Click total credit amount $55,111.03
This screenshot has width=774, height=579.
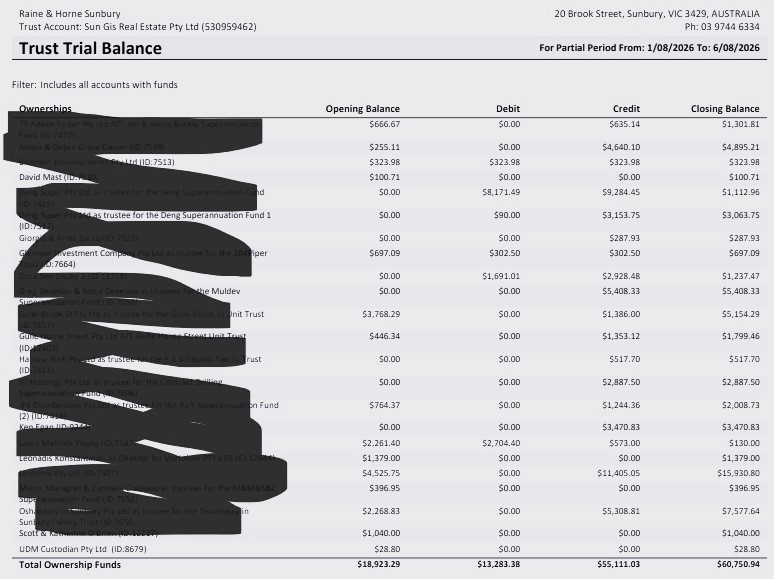[618, 564]
